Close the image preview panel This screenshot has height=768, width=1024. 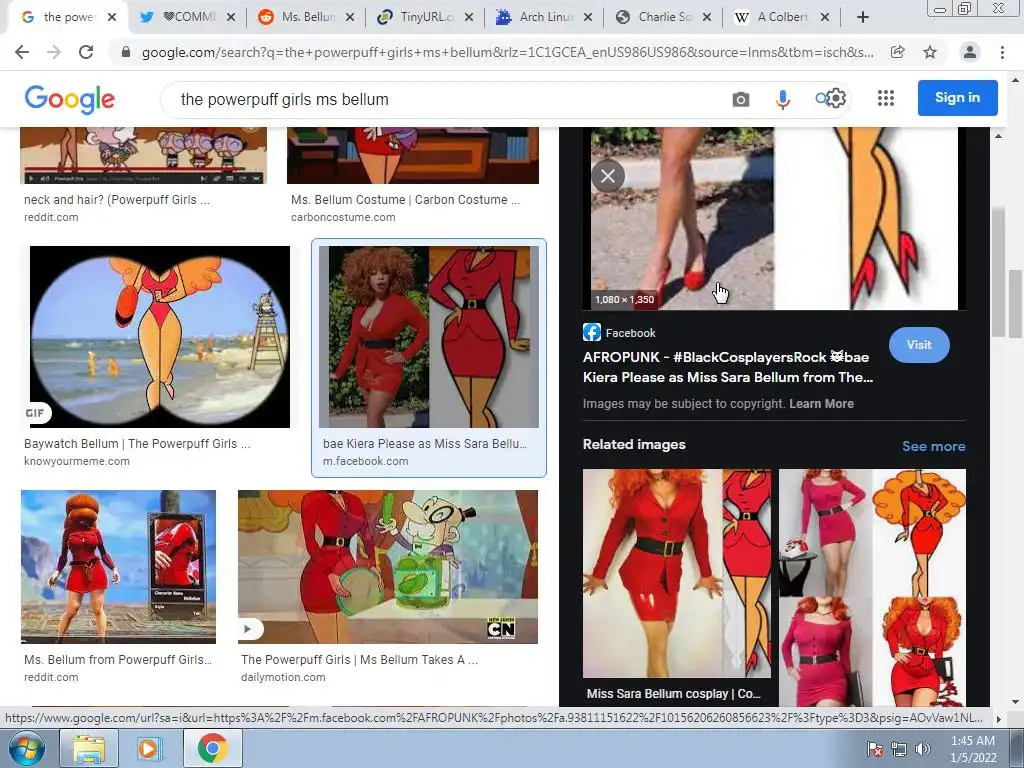608,176
